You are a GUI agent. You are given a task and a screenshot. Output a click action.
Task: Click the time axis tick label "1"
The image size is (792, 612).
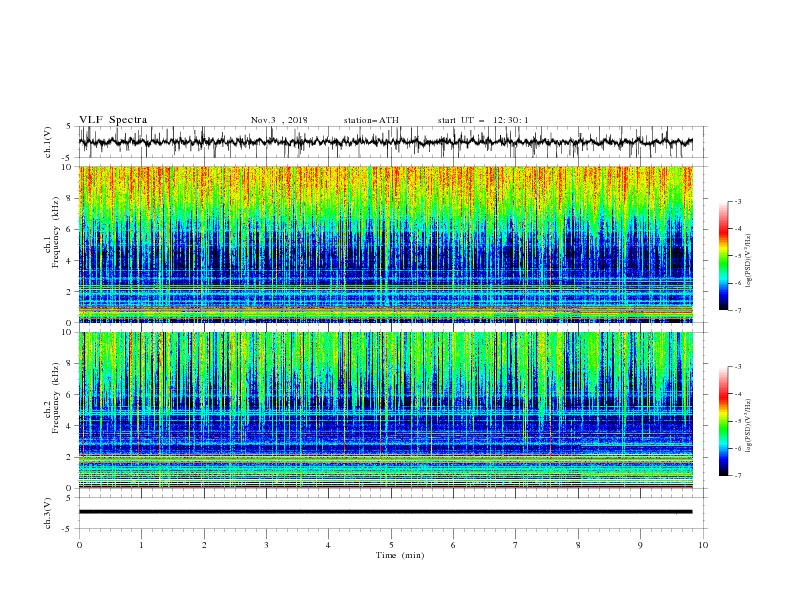pos(141,545)
